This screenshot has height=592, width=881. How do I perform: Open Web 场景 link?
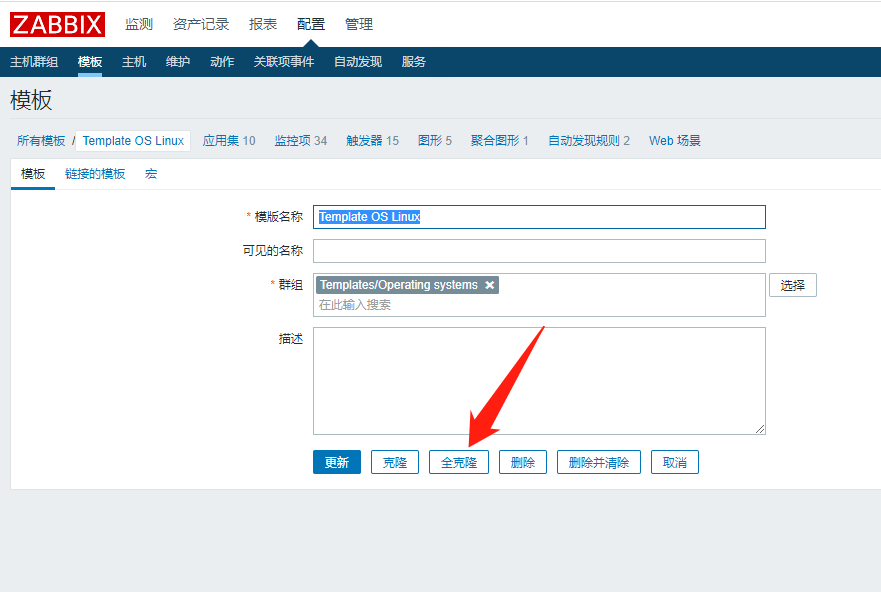[x=675, y=140]
